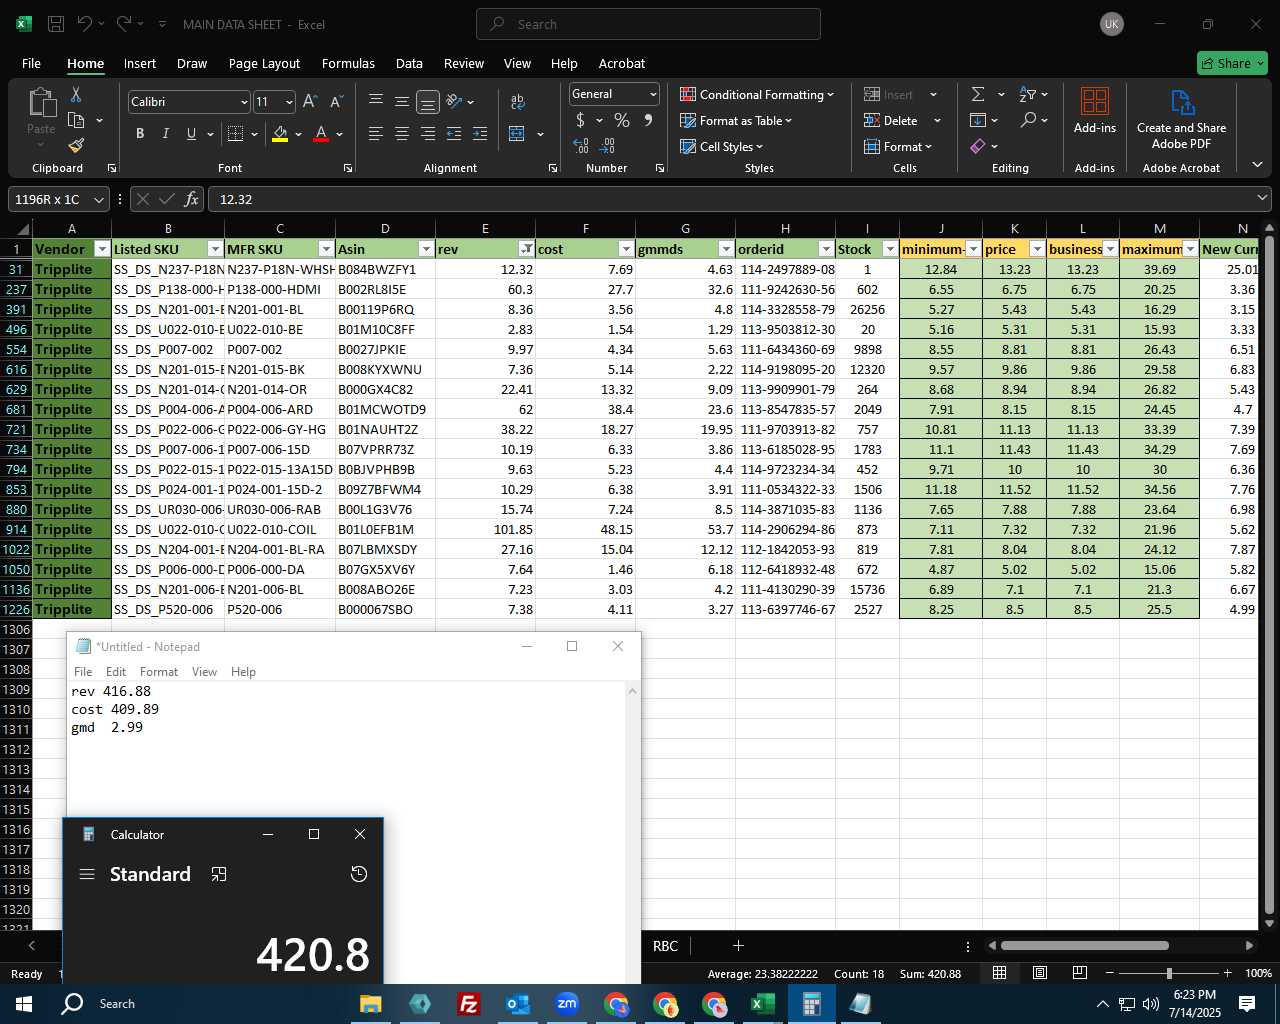Switch to Normal view in status bar
This screenshot has width=1280, height=1024.
[x=999, y=973]
